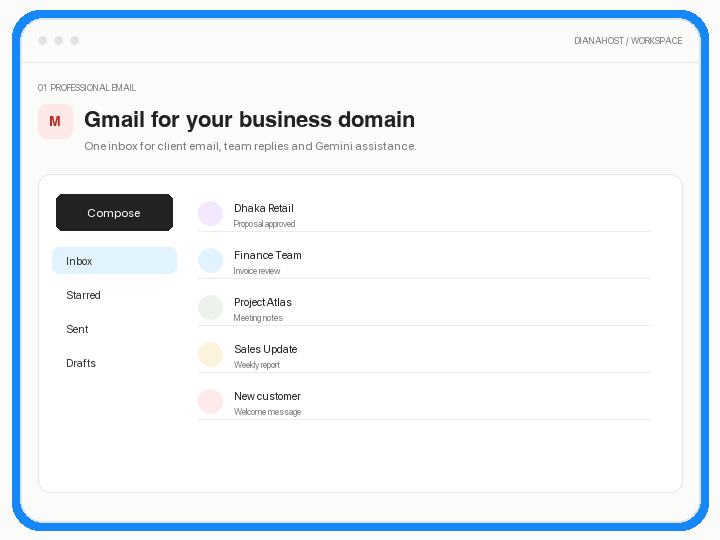Image resolution: width=720 pixels, height=540 pixels.
Task: Open the Sales Update email
Action: [x=424, y=354]
